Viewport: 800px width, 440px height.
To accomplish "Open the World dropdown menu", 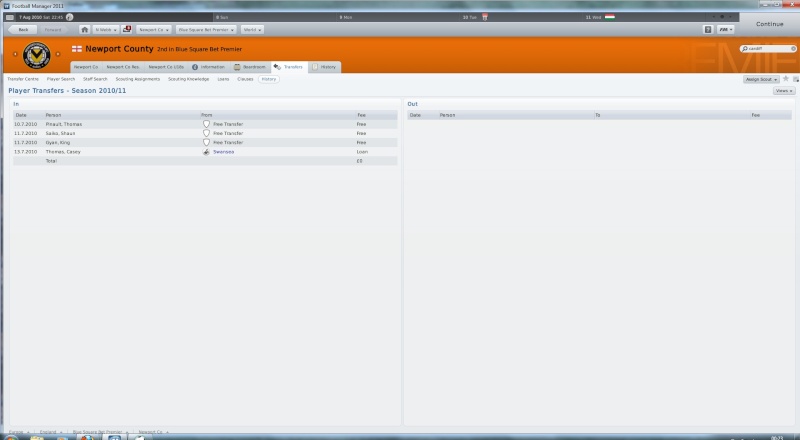I will click(252, 30).
